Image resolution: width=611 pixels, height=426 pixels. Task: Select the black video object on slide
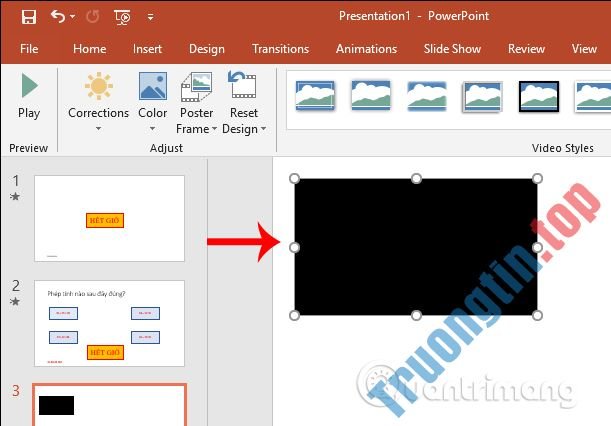416,247
